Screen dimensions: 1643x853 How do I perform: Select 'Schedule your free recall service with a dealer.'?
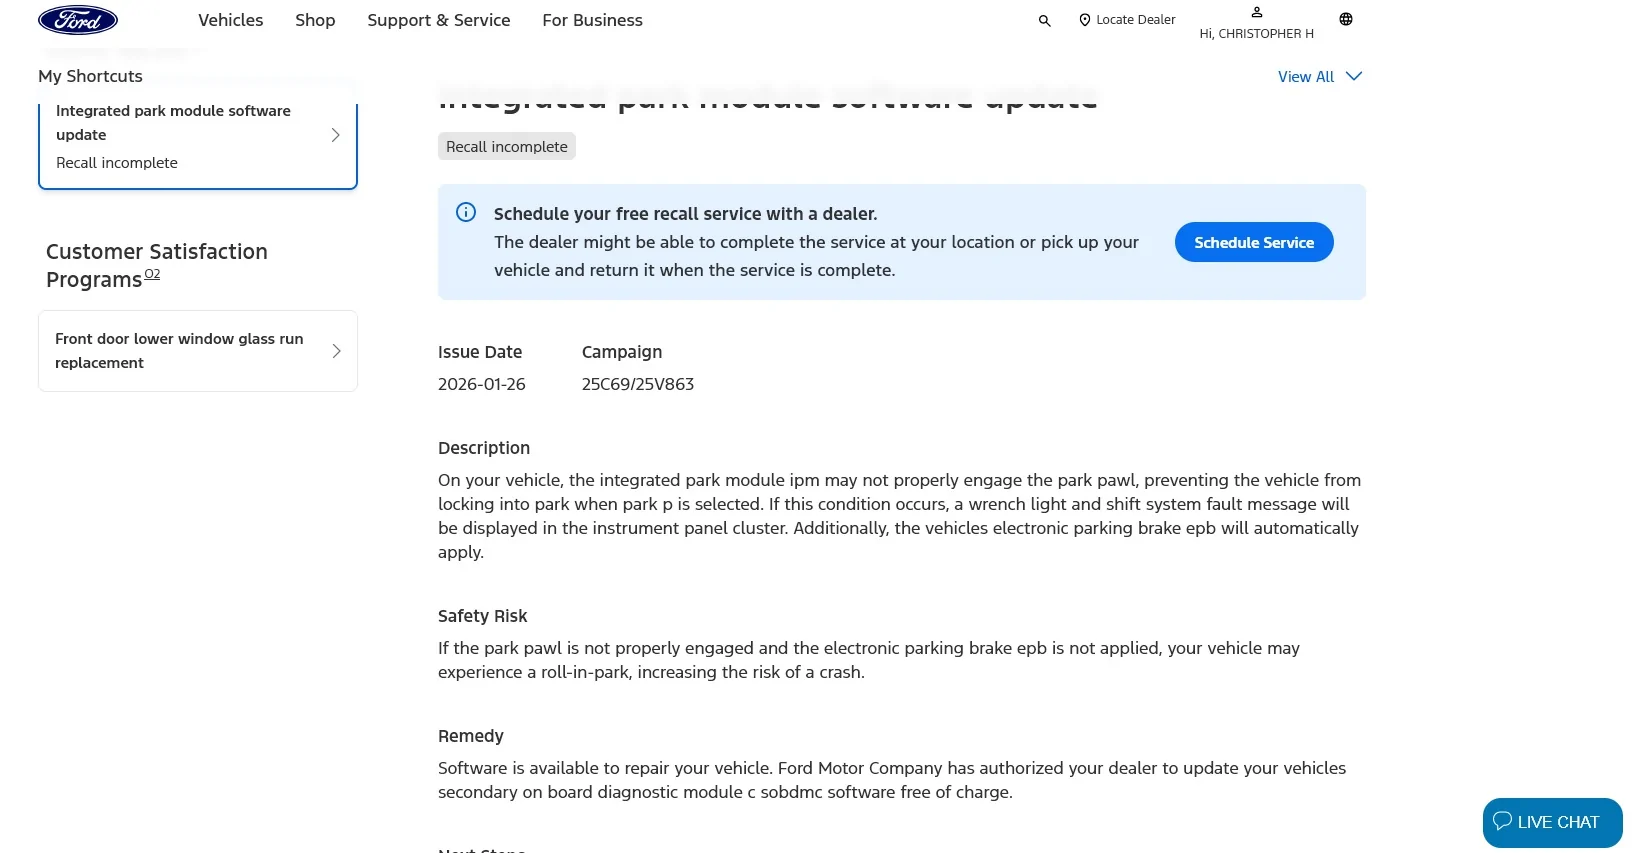[x=686, y=214]
